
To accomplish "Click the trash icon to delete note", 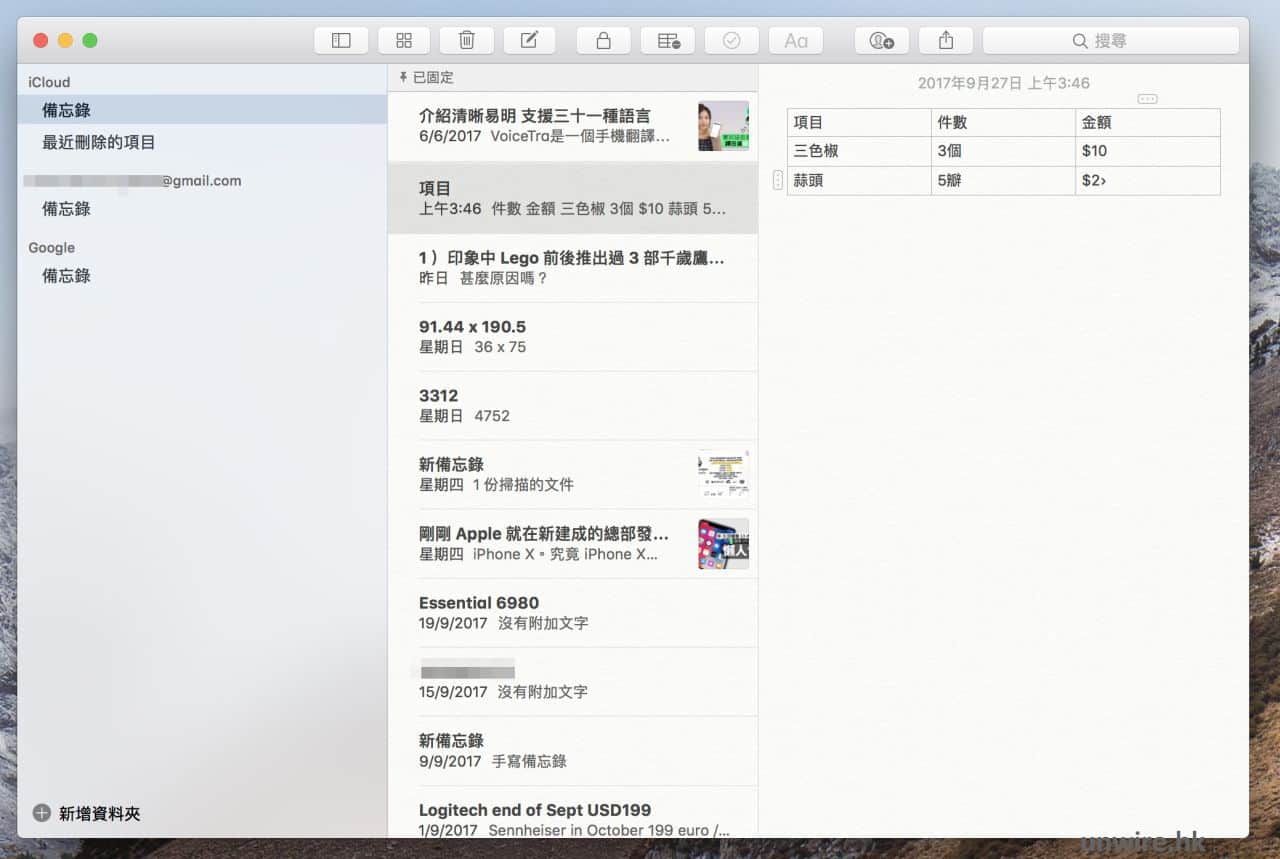I will [467, 41].
